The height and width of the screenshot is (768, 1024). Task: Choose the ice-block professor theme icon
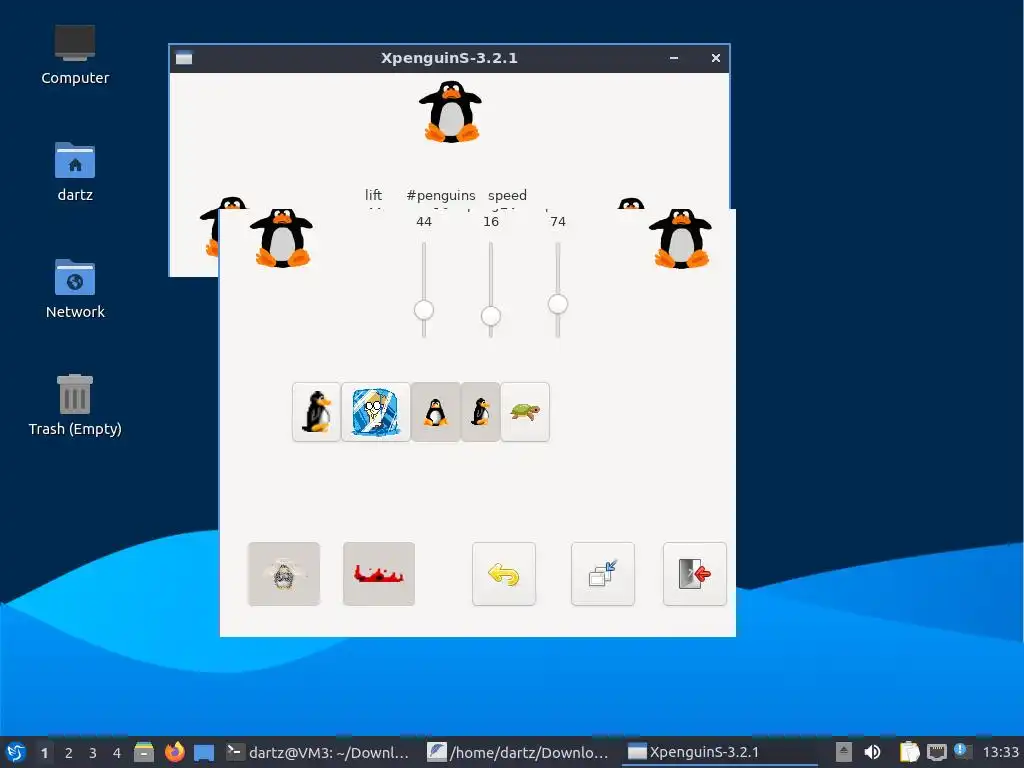click(x=376, y=412)
